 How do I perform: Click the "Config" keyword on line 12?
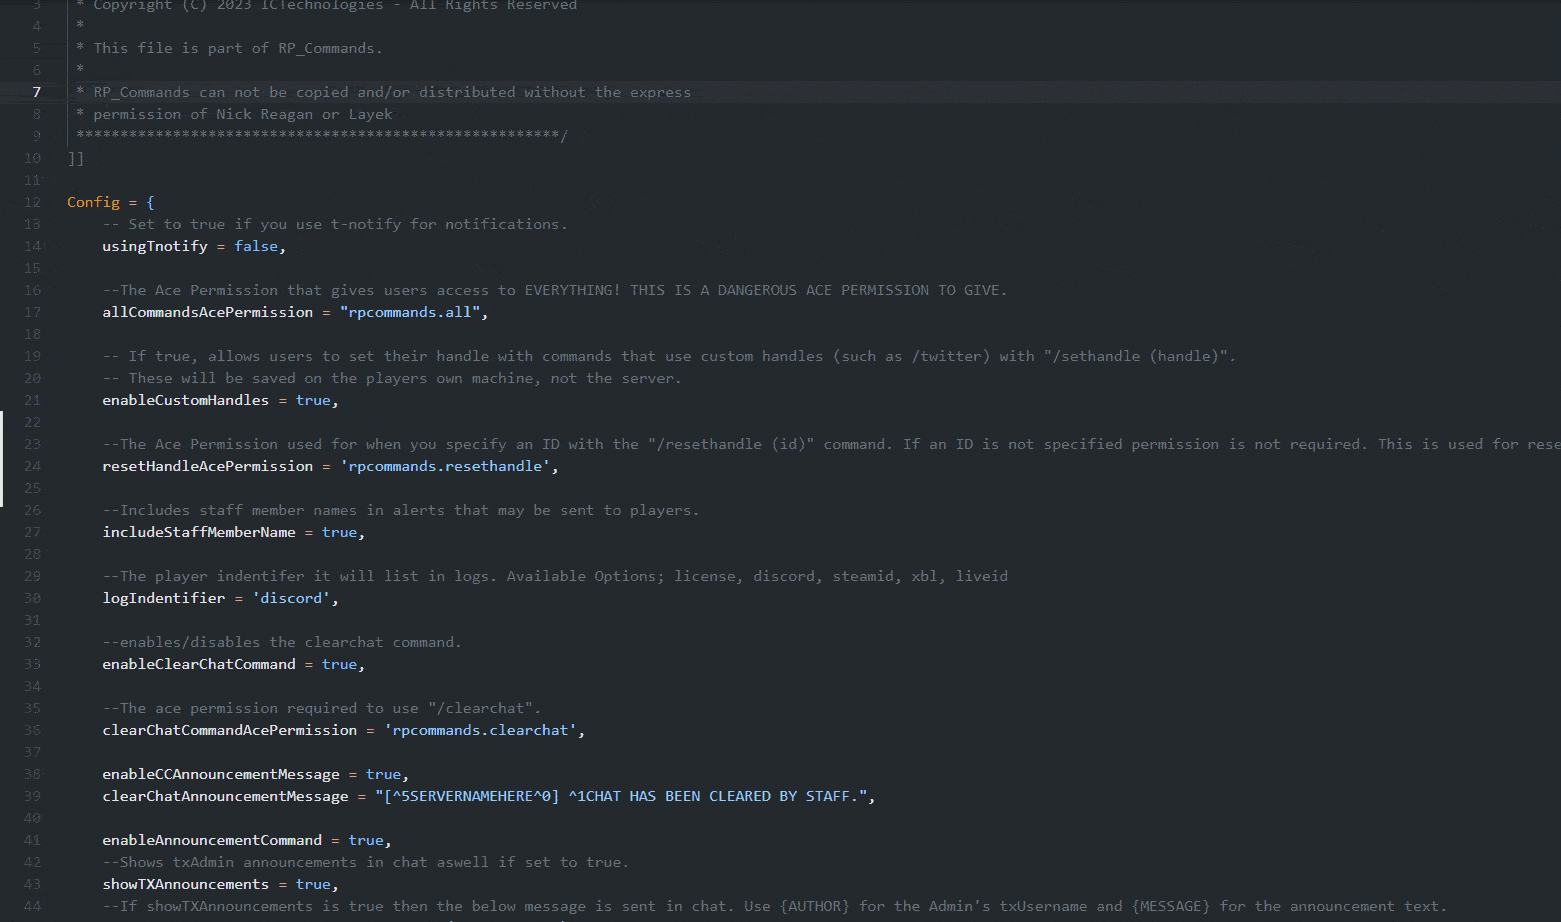click(93, 202)
